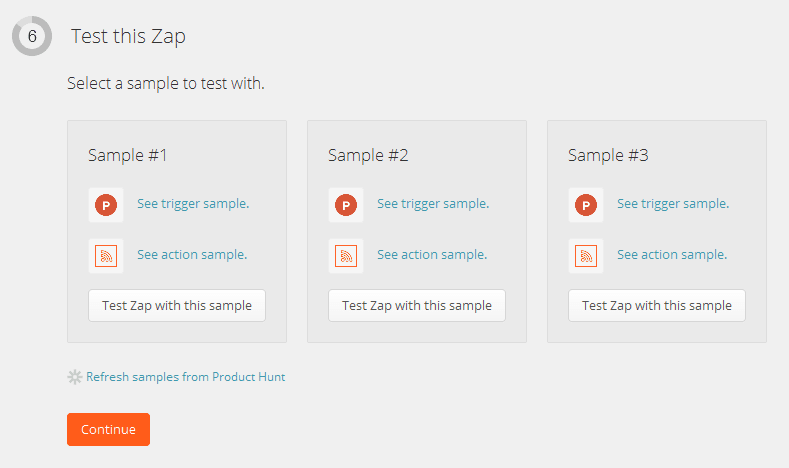The image size is (789, 468).
Task: Click the Product Hunt icon in Sample #3
Action: [586, 205]
